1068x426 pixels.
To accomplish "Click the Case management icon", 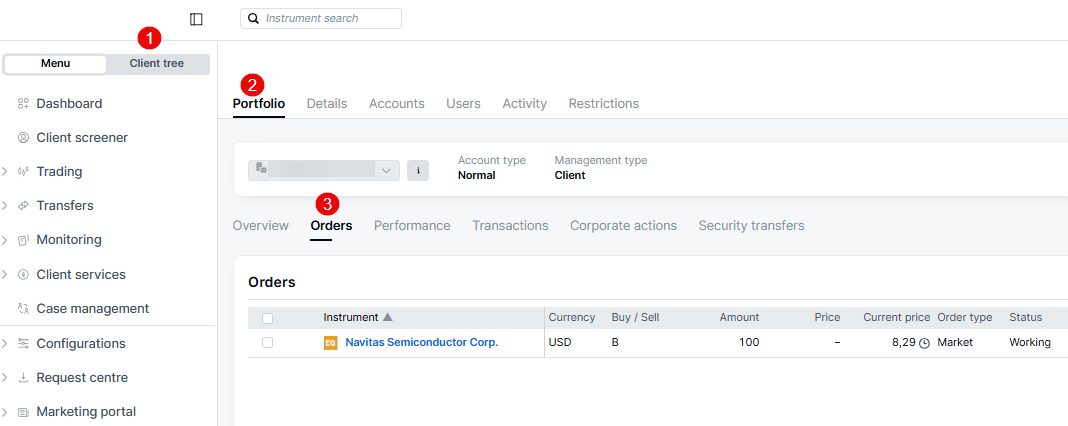I will [x=23, y=309].
